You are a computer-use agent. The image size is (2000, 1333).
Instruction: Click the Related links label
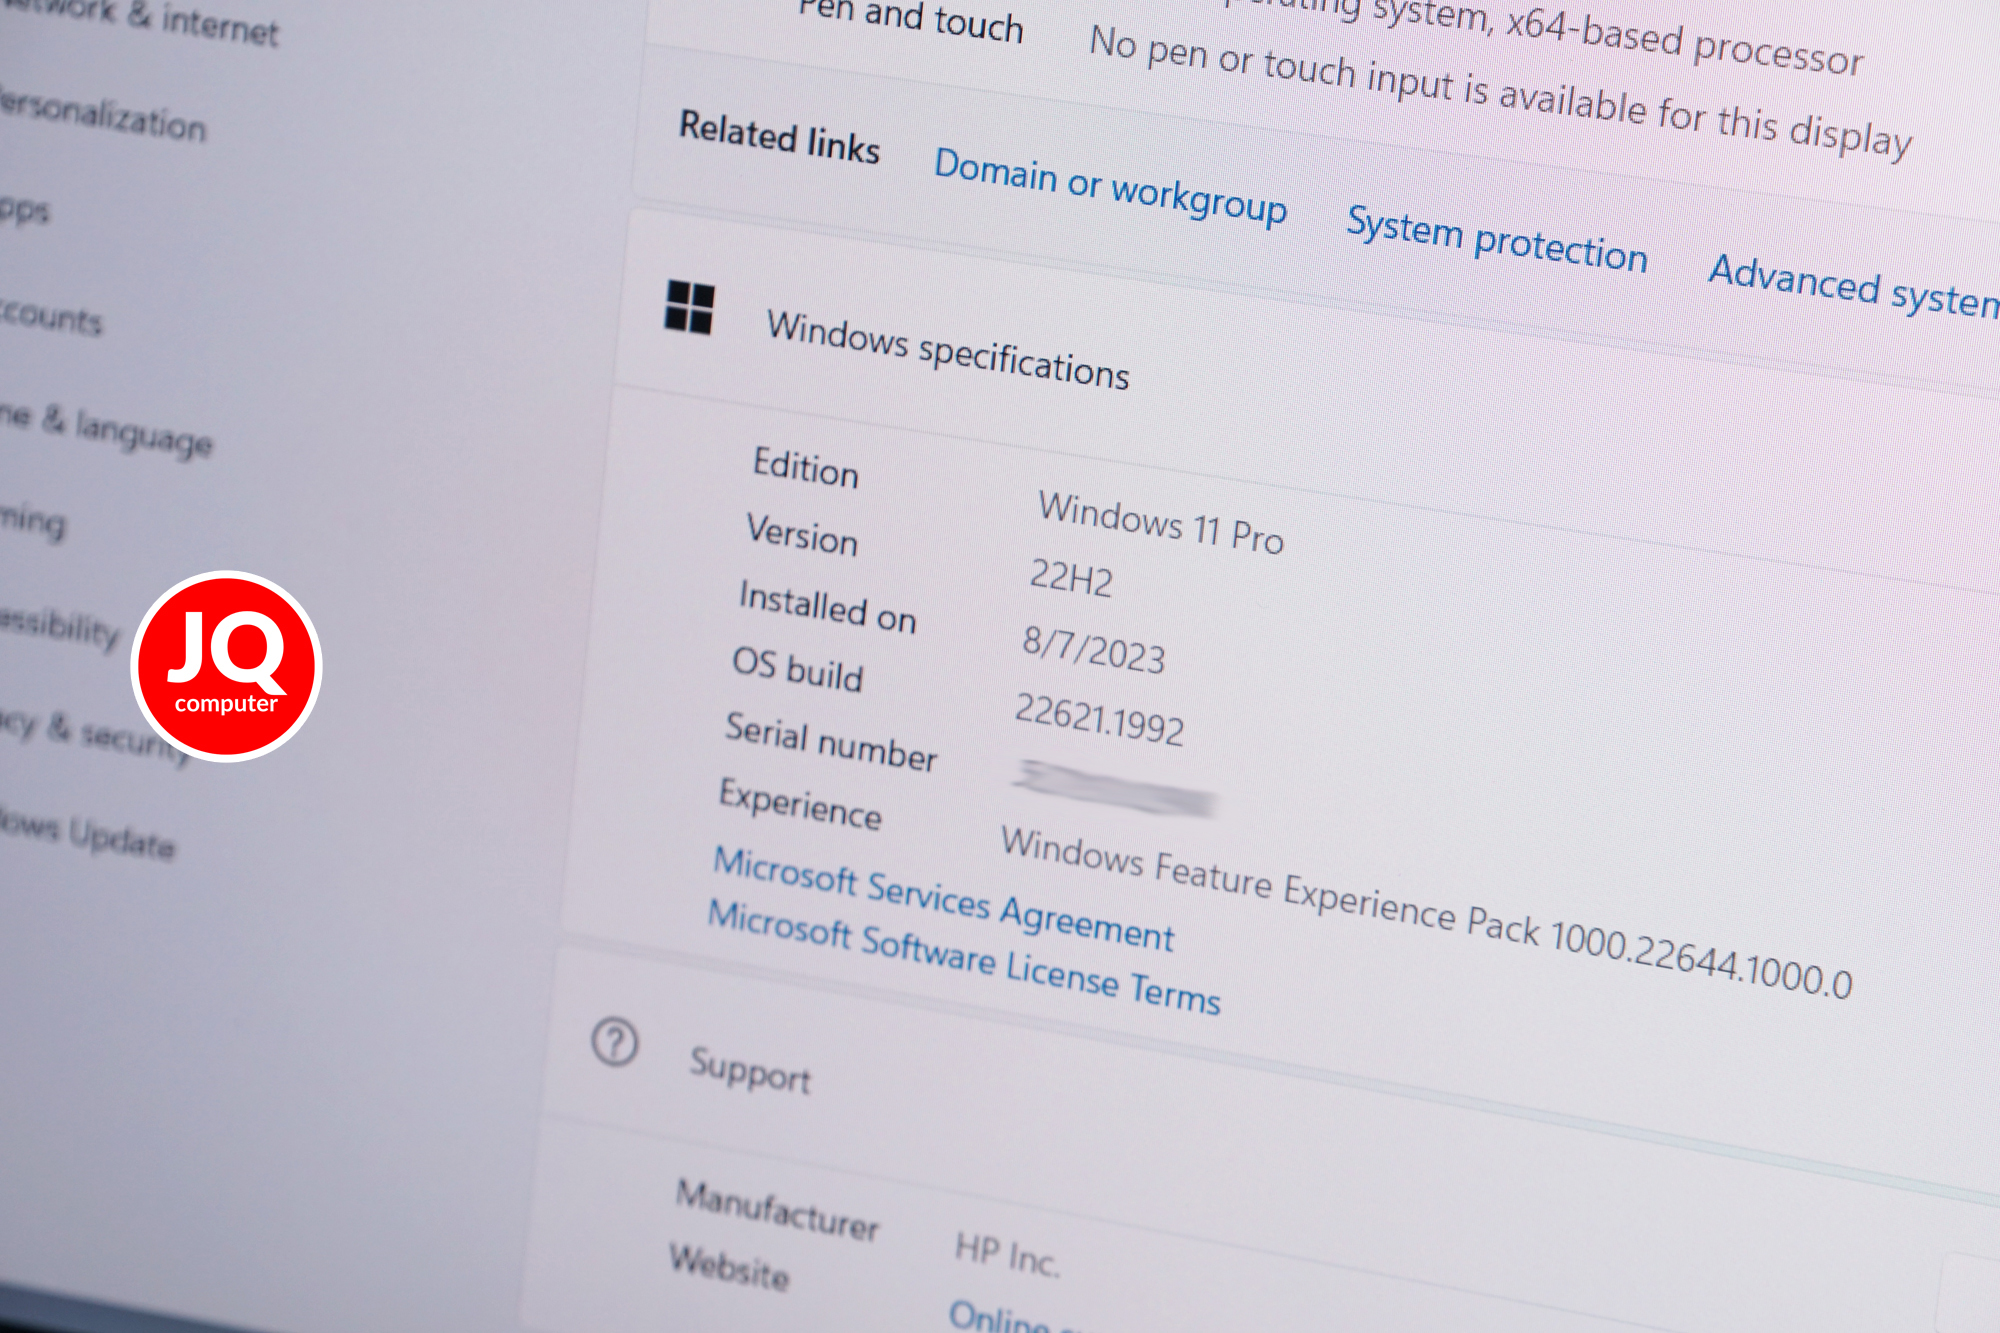(780, 137)
